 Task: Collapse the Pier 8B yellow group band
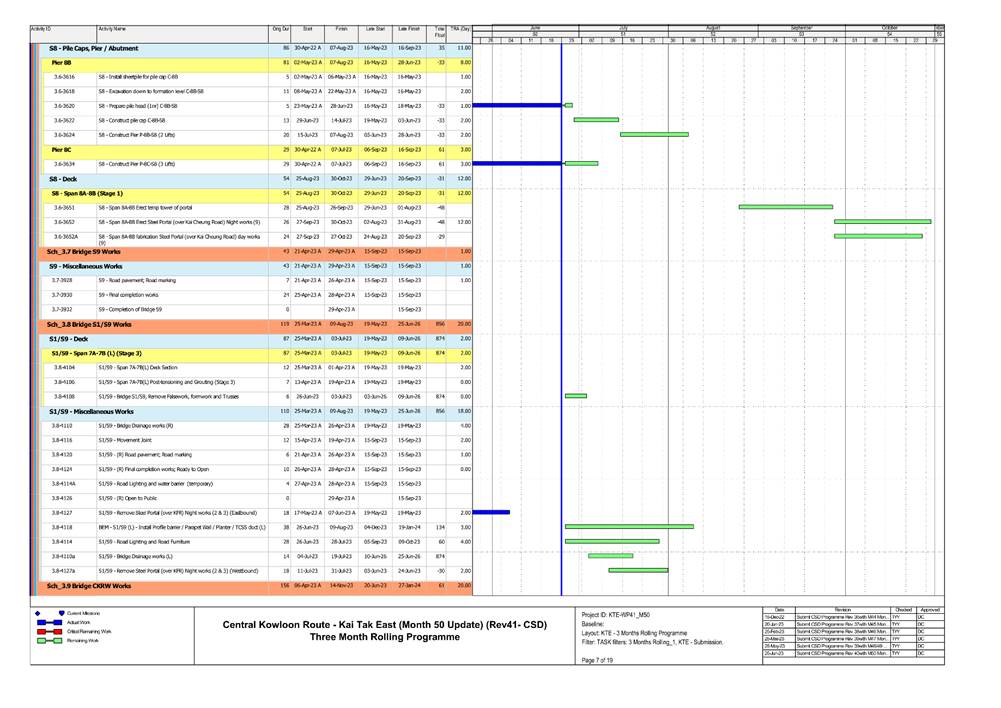click(62, 62)
